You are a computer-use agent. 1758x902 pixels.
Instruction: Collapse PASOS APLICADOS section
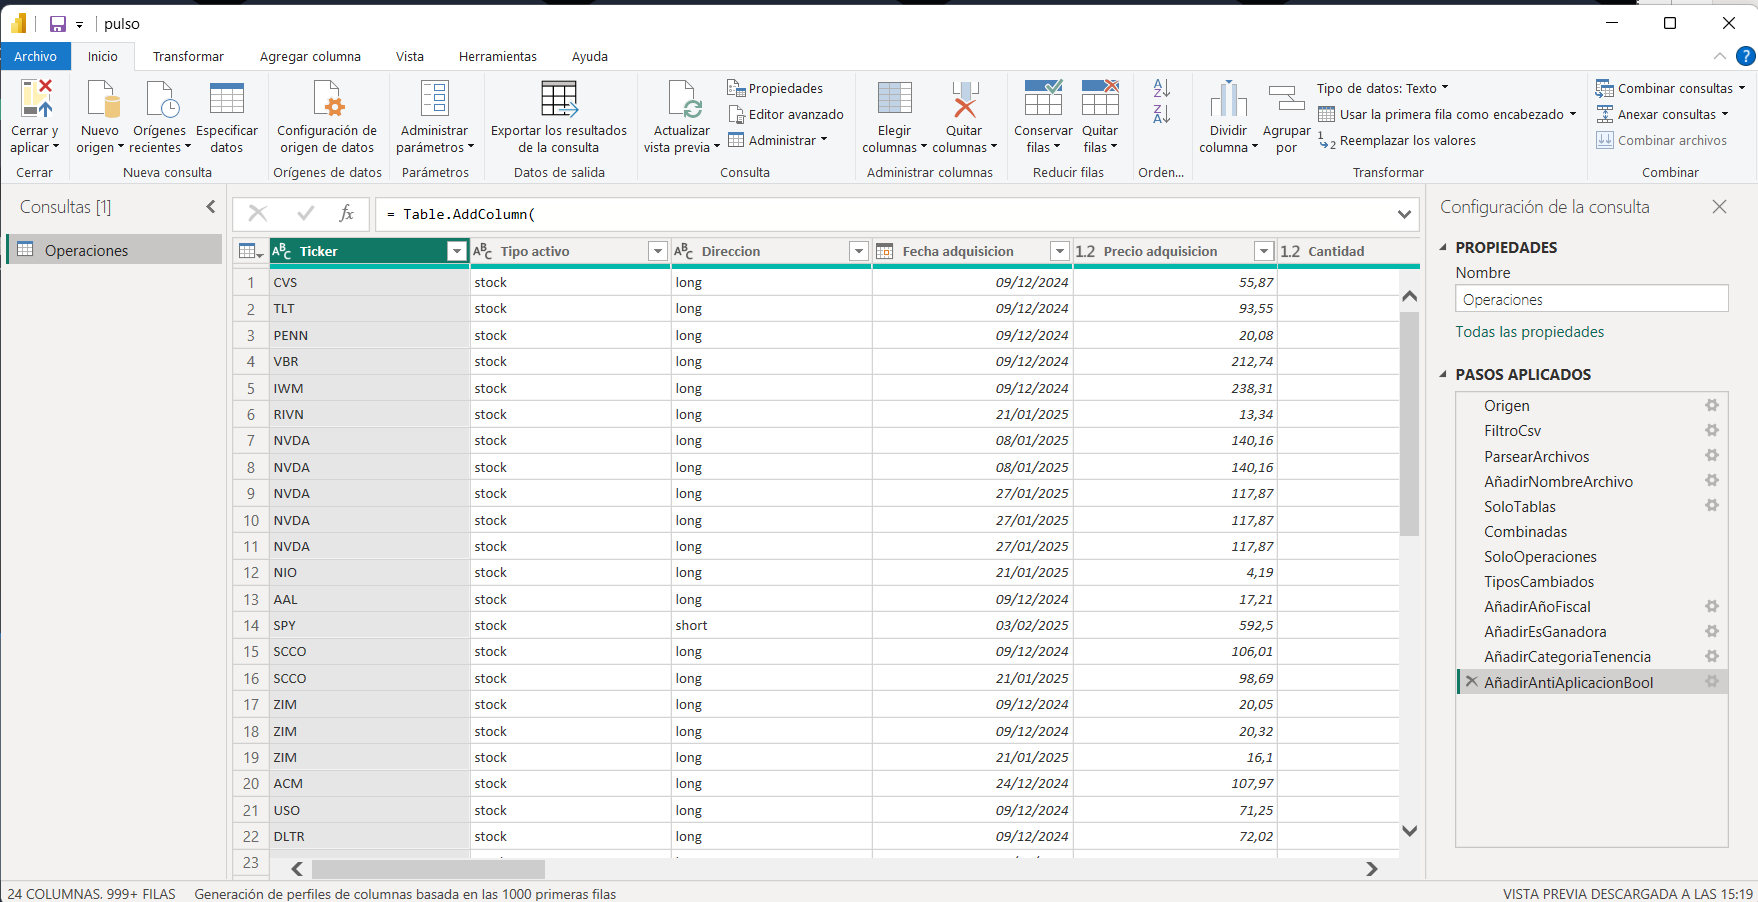point(1443,374)
